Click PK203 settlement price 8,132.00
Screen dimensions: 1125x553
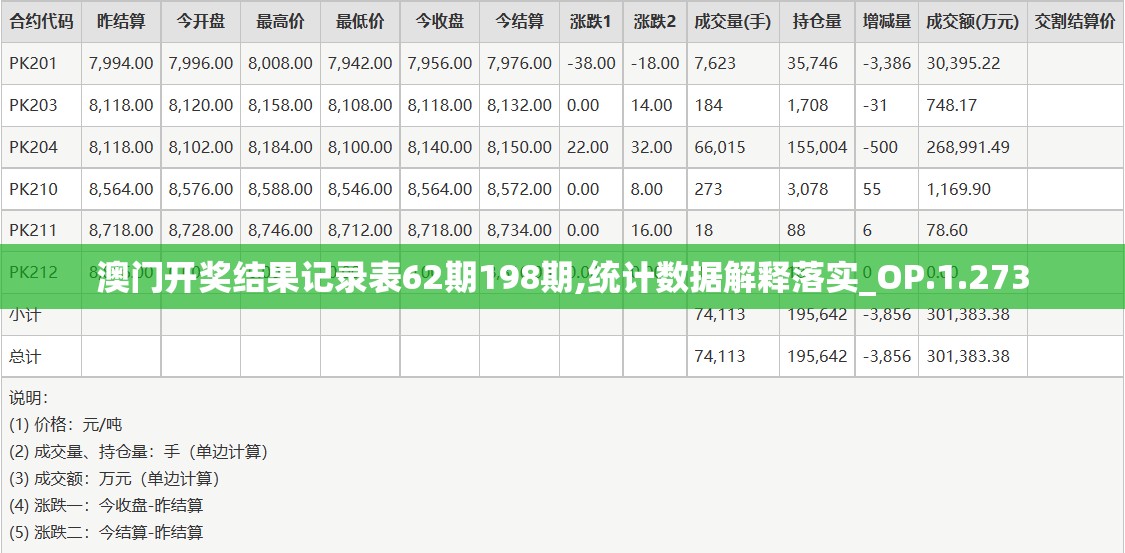pyautogui.click(x=519, y=105)
